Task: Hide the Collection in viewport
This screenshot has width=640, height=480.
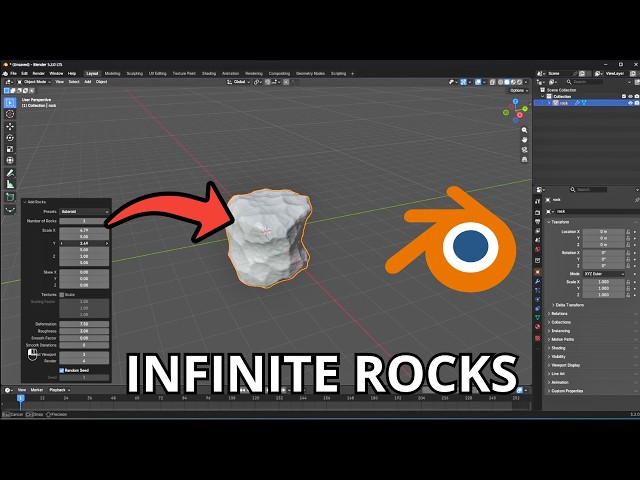Action: click(630, 96)
